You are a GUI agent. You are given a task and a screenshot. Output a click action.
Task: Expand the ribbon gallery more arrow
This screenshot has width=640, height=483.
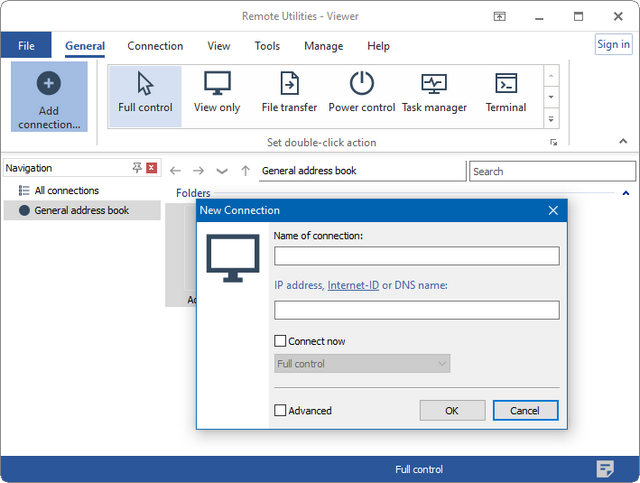pyautogui.click(x=550, y=118)
